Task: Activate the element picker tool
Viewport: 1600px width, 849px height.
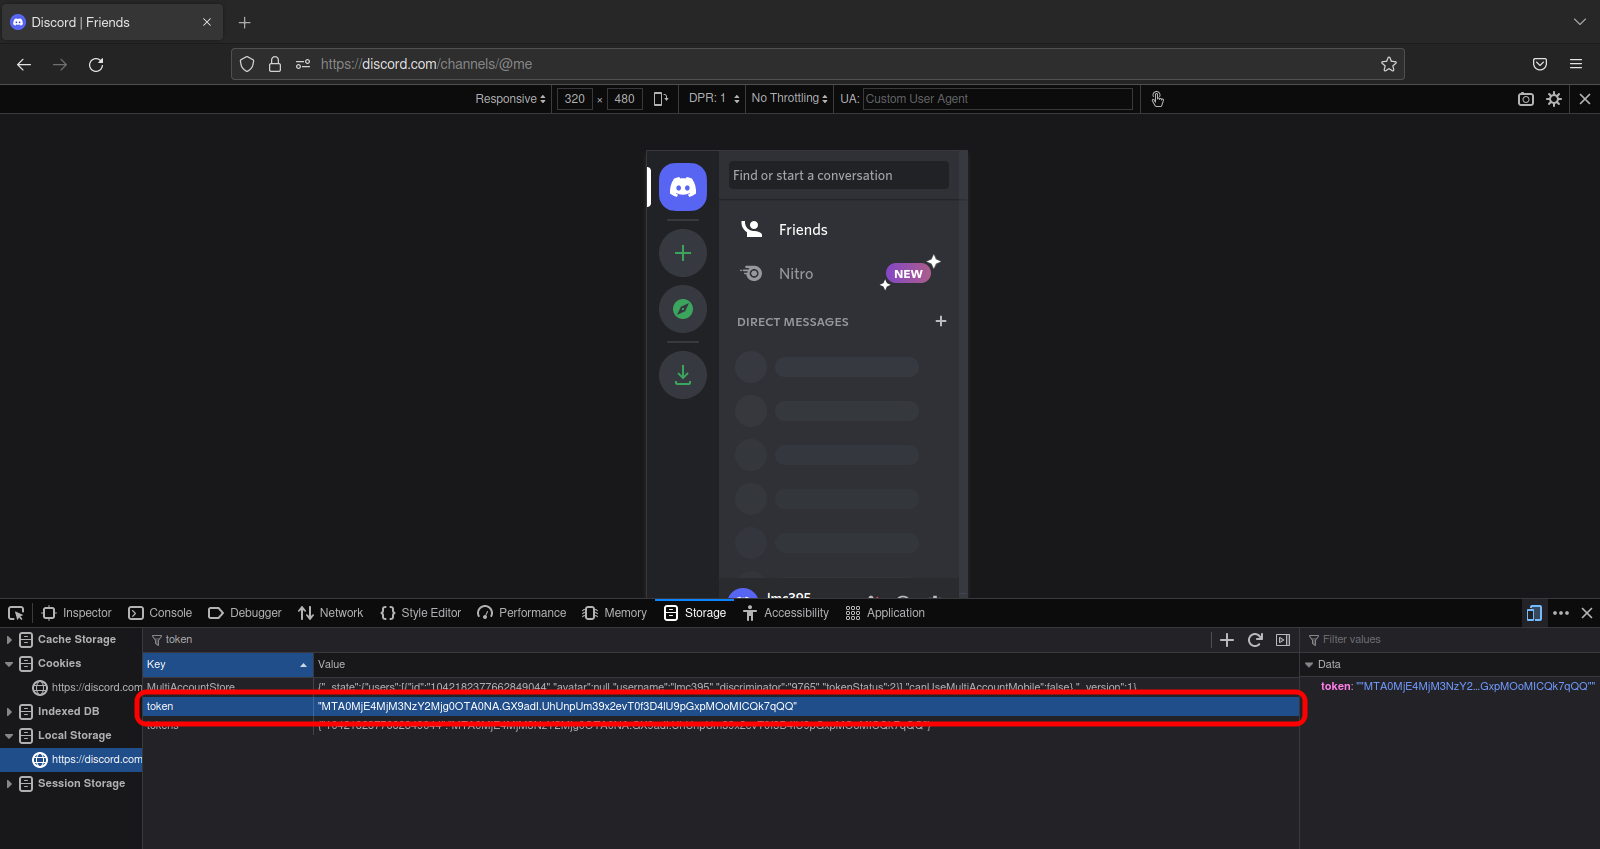Action: click(x=16, y=613)
